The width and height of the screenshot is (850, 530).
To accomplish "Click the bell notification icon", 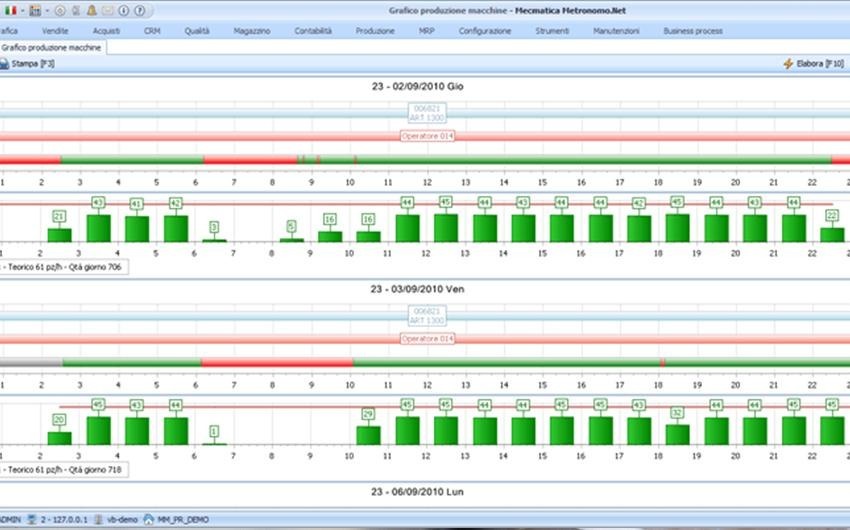I will [x=91, y=11].
